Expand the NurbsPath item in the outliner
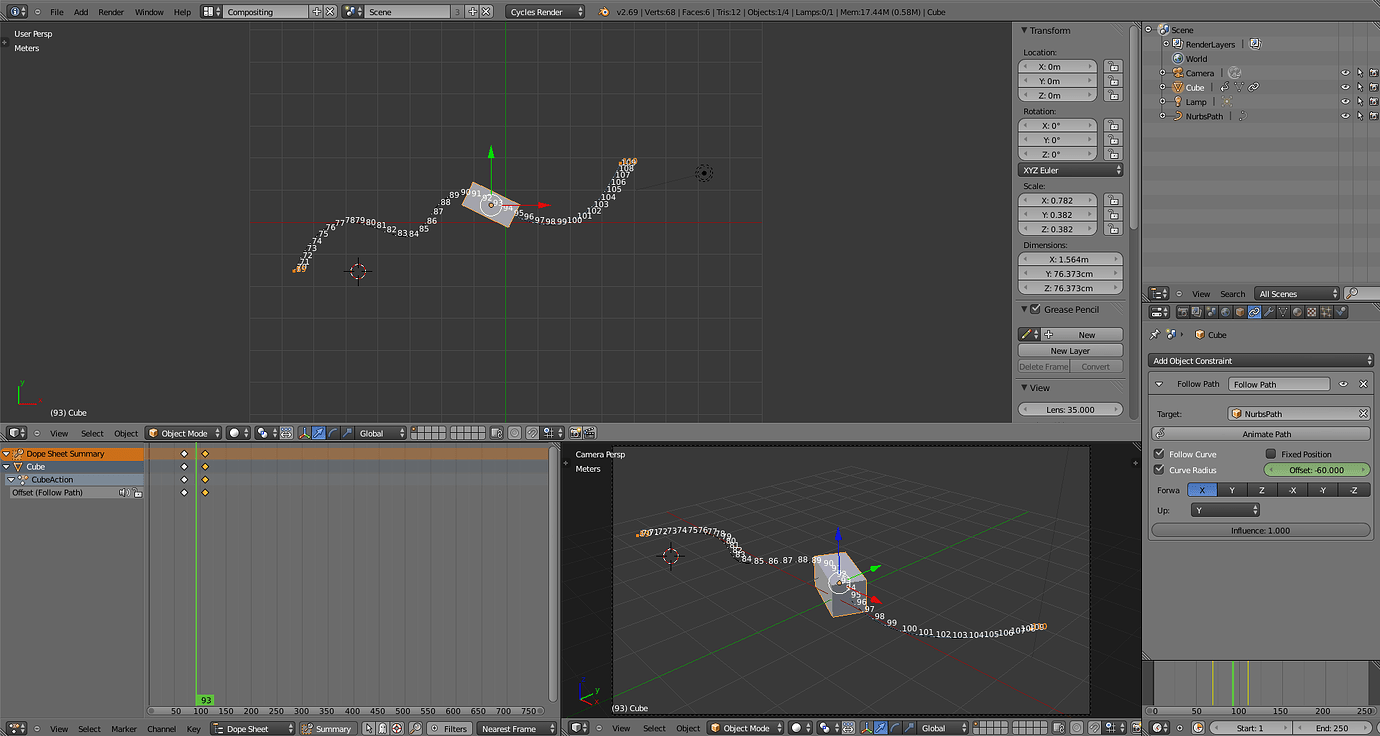The image size is (1380, 736). 1163,116
